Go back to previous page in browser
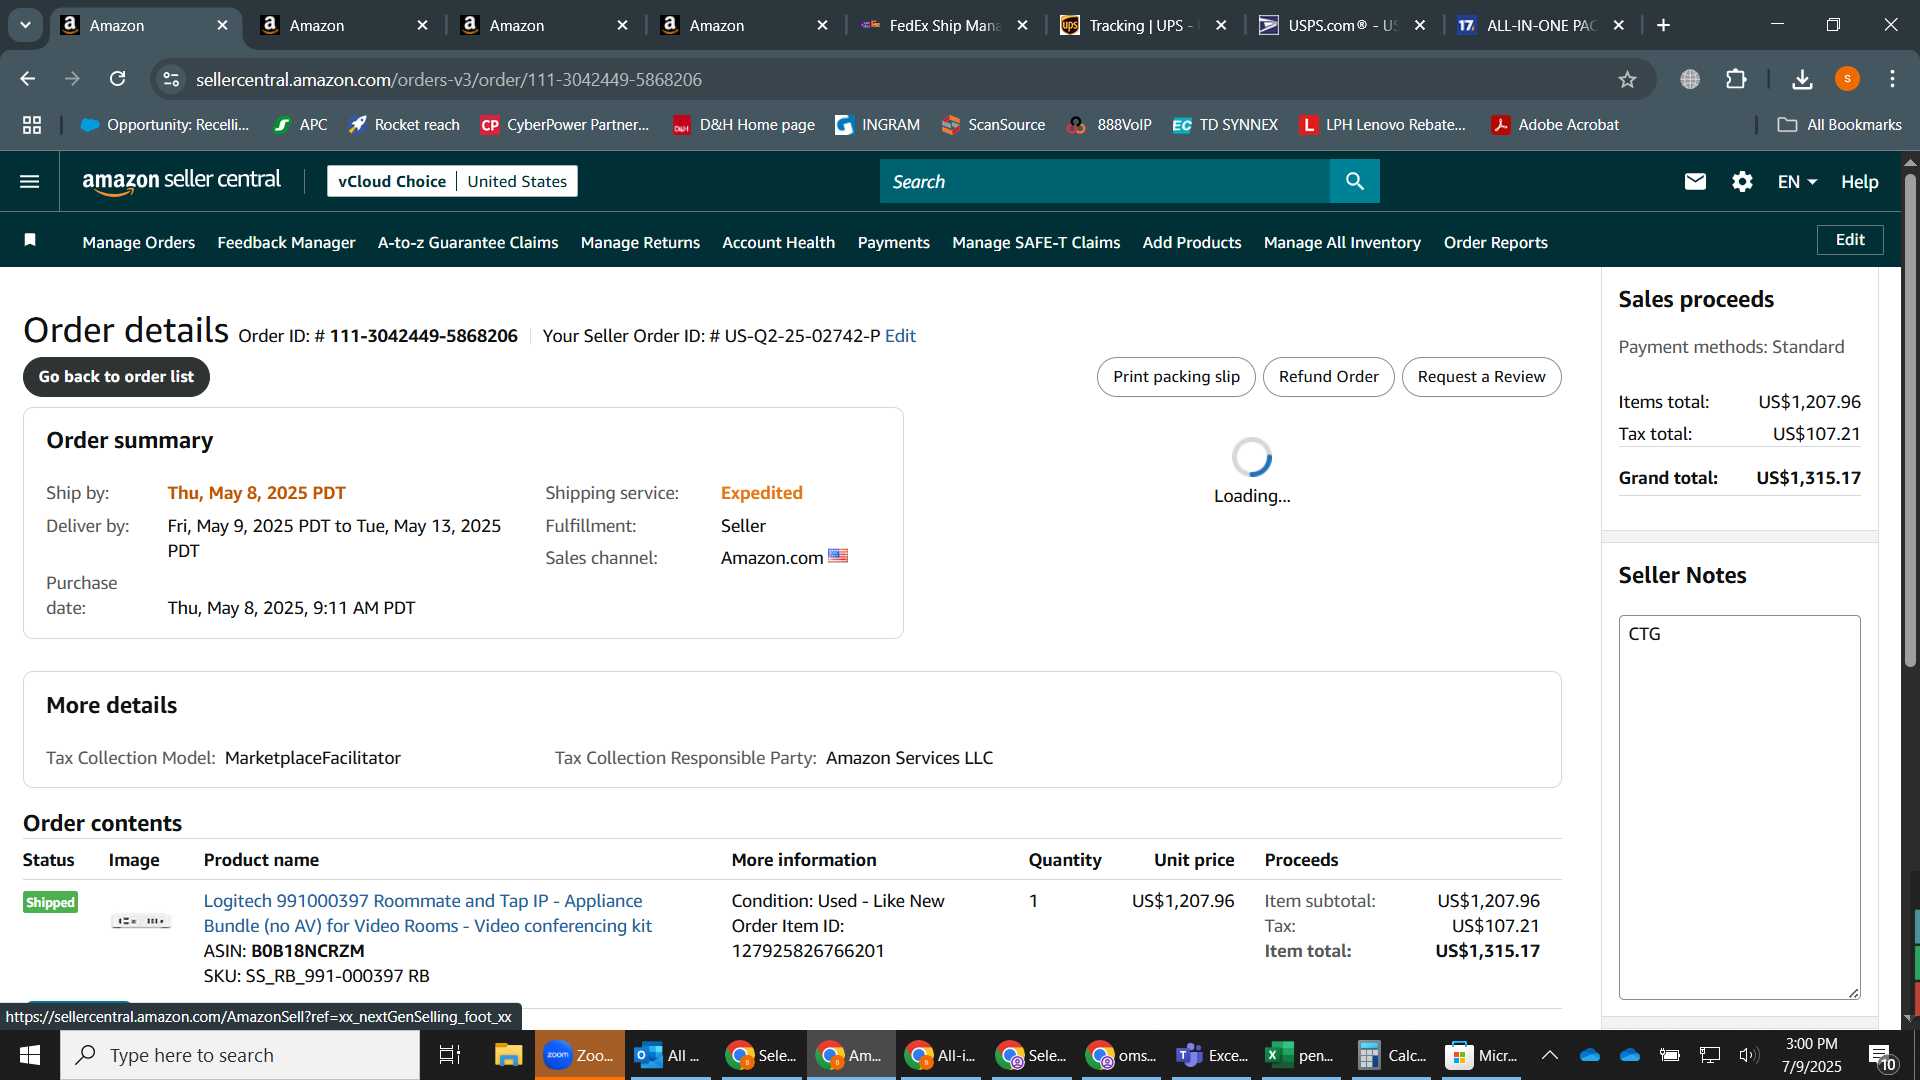 tap(28, 79)
